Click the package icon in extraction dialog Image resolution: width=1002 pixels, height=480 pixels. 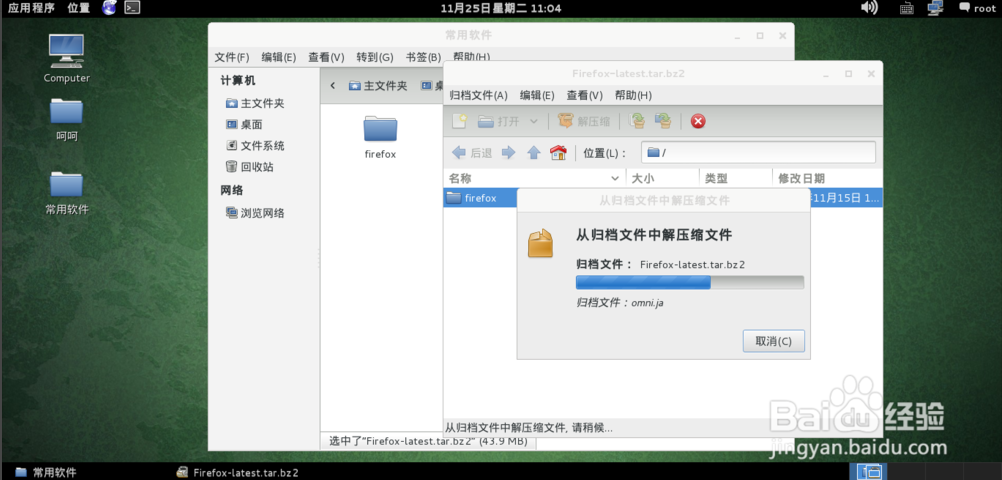540,244
